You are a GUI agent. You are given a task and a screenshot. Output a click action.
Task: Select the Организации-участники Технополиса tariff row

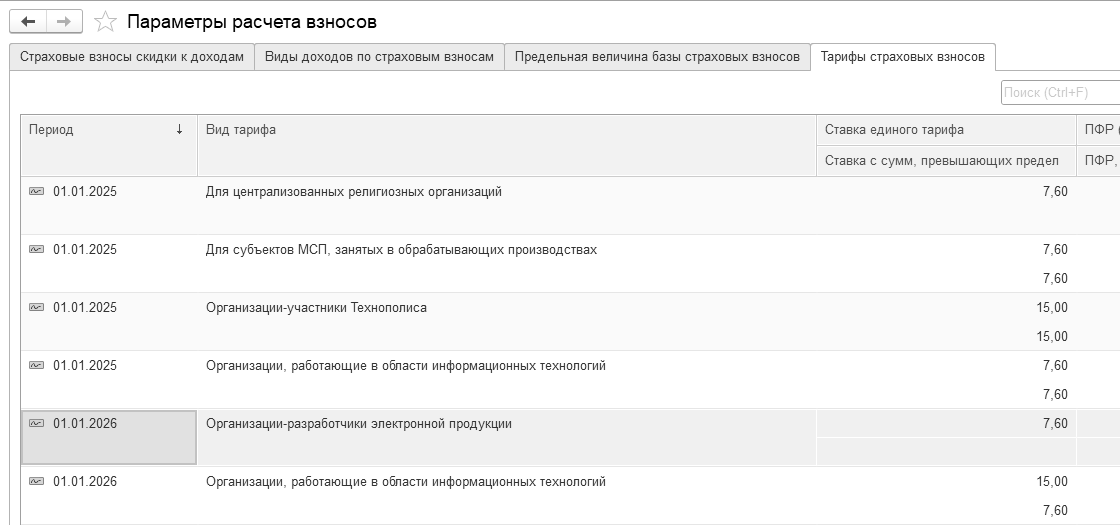[316, 308]
